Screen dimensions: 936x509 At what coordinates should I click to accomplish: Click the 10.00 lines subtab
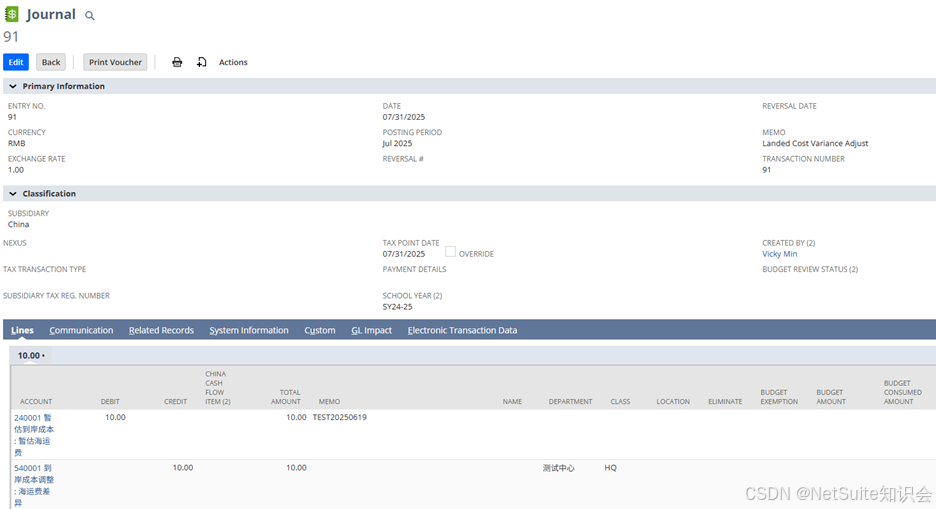click(x=30, y=356)
